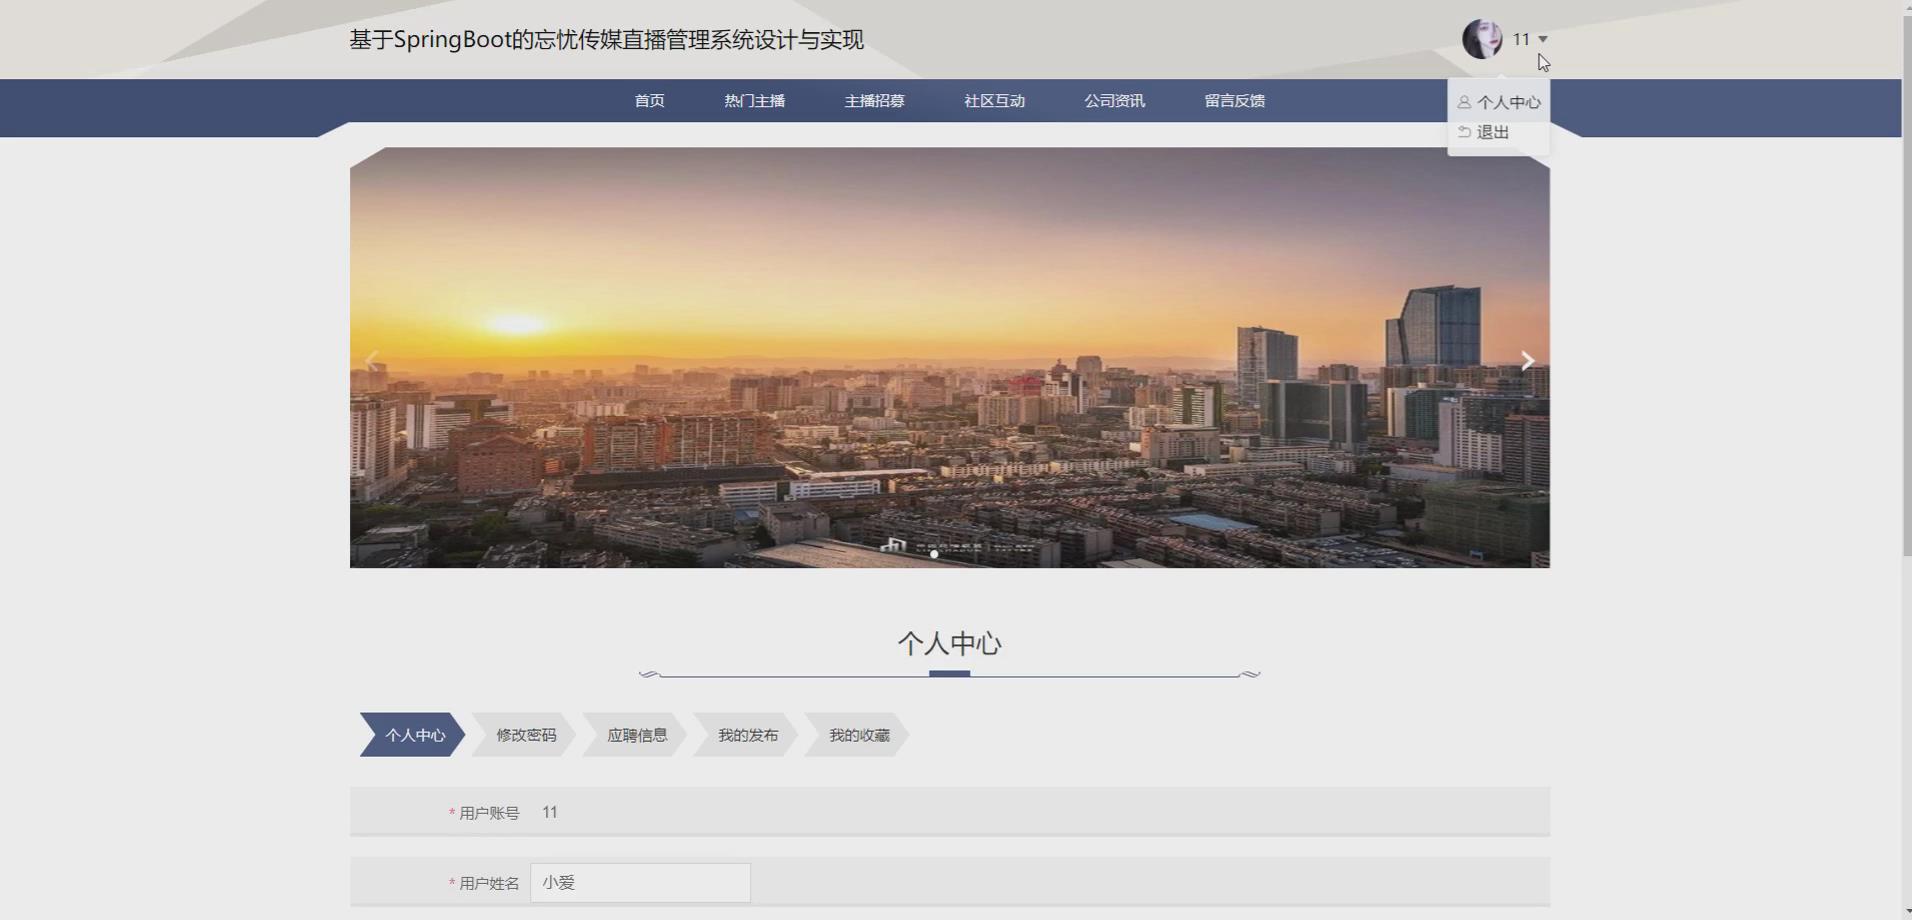Open the 我的收藏 tab
Screen dimensions: 1912x920
click(858, 735)
